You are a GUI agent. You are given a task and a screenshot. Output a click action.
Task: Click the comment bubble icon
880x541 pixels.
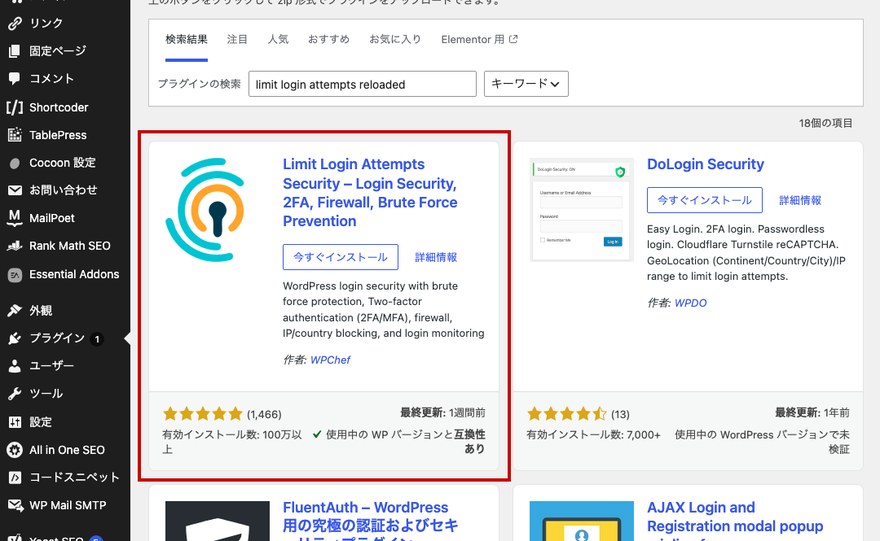(x=15, y=79)
